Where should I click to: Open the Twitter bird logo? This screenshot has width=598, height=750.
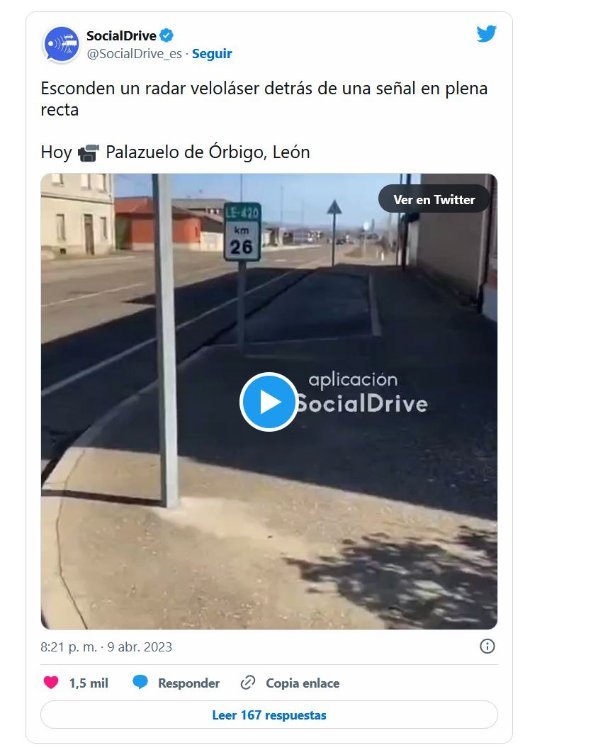click(x=486, y=34)
